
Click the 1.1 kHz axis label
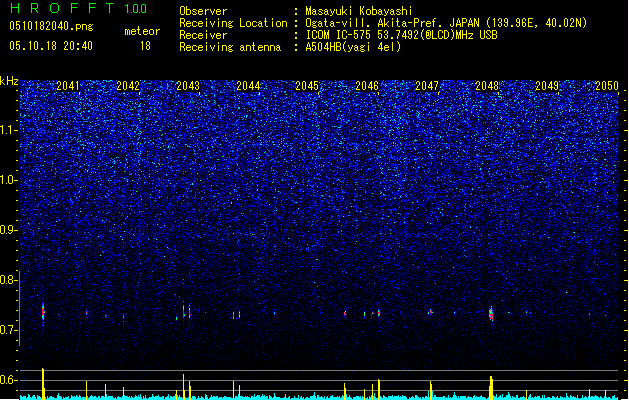[9, 130]
